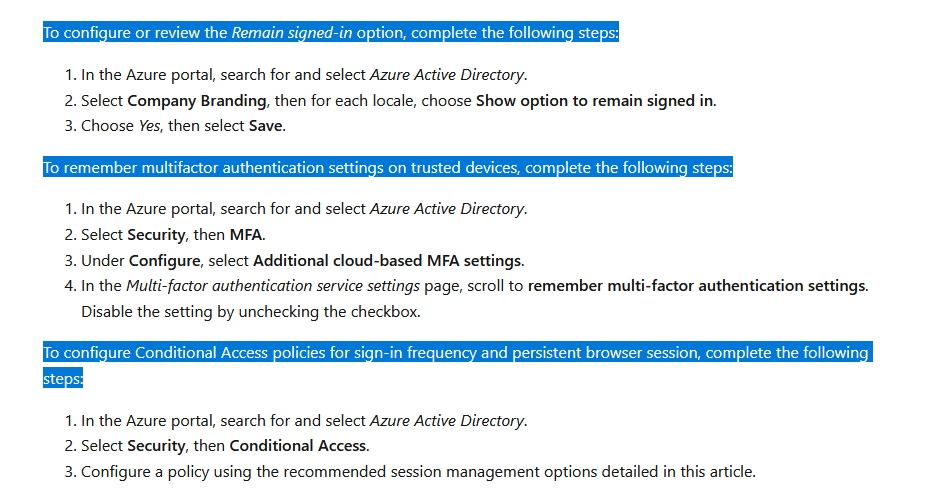
Task: Click 'Configure a policy using the recommended' line
Action: click(418, 472)
